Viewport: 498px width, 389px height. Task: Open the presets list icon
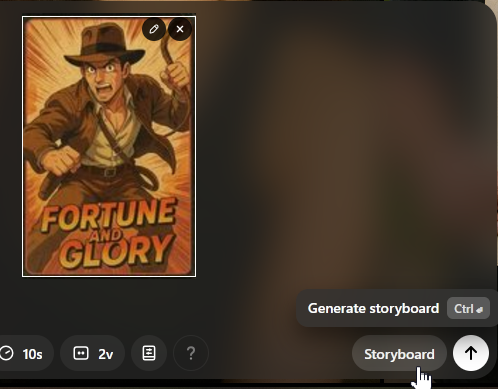click(x=149, y=353)
